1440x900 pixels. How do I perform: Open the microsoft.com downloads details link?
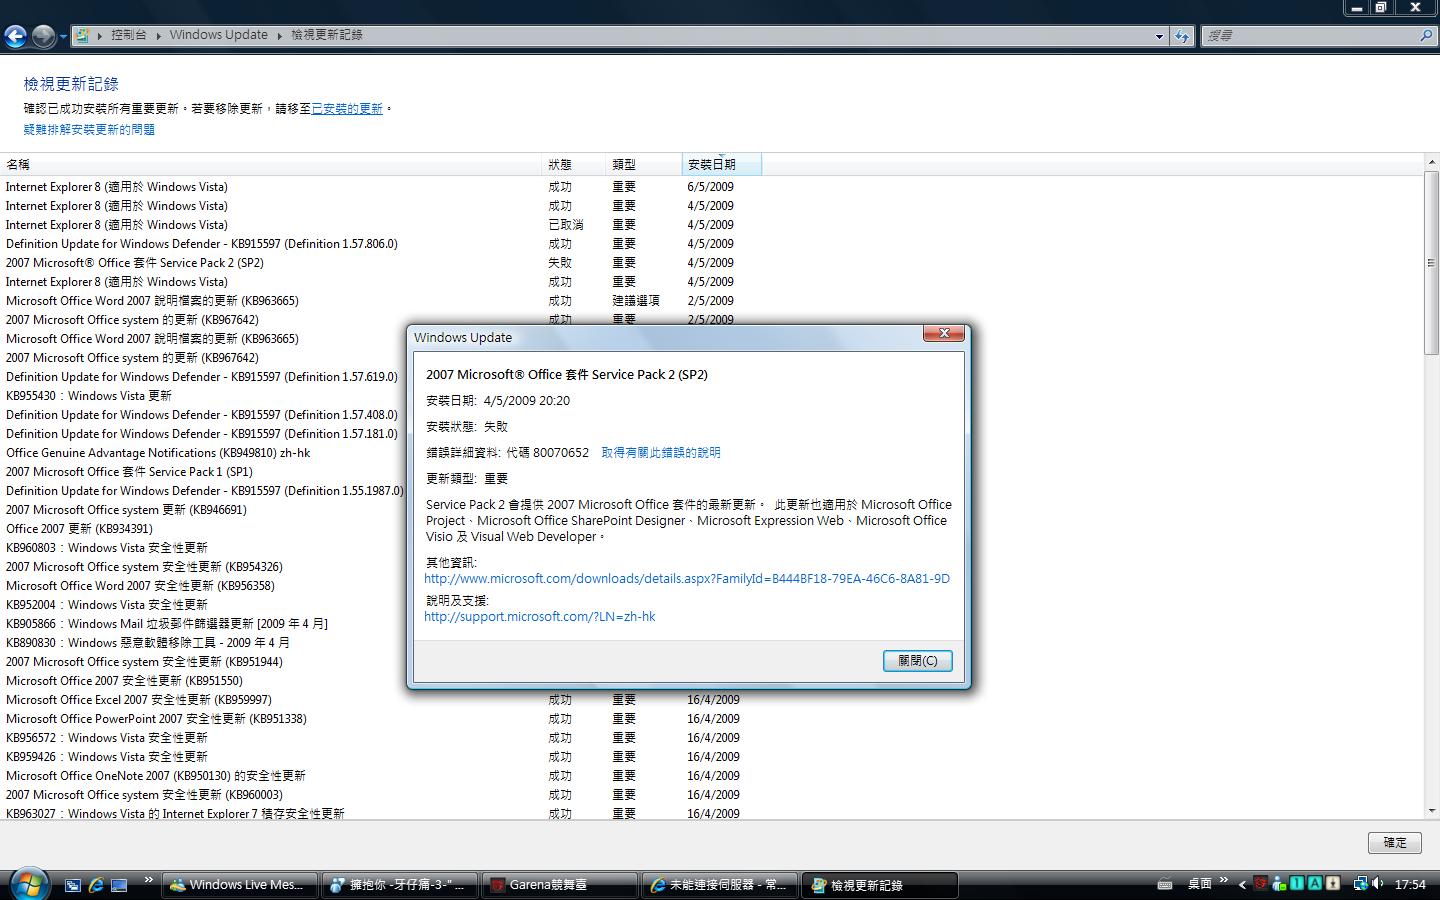coord(687,579)
